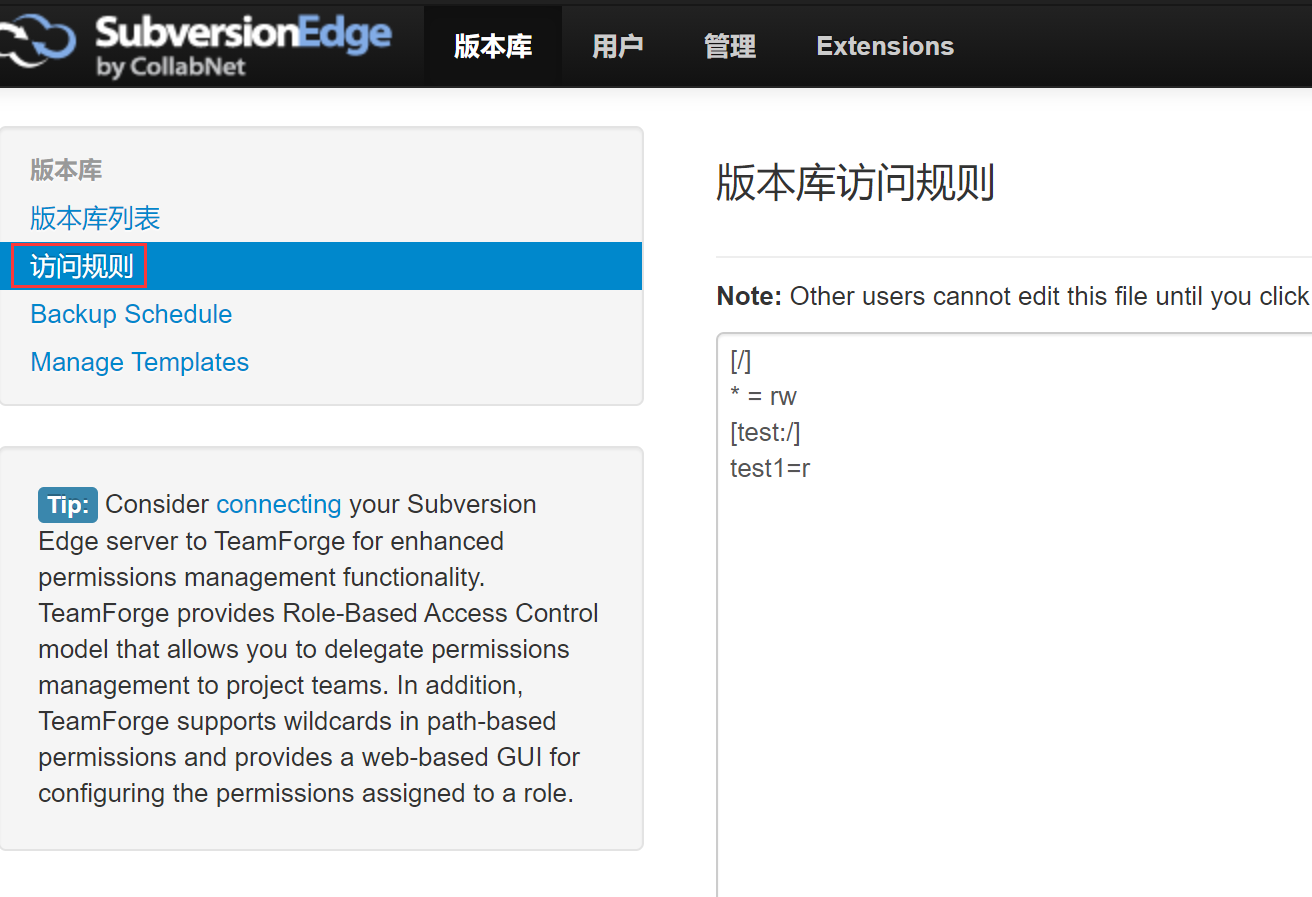1312x897 pixels.
Task: Switch to the 用户 navigation tab
Action: pyautogui.click(x=617, y=46)
